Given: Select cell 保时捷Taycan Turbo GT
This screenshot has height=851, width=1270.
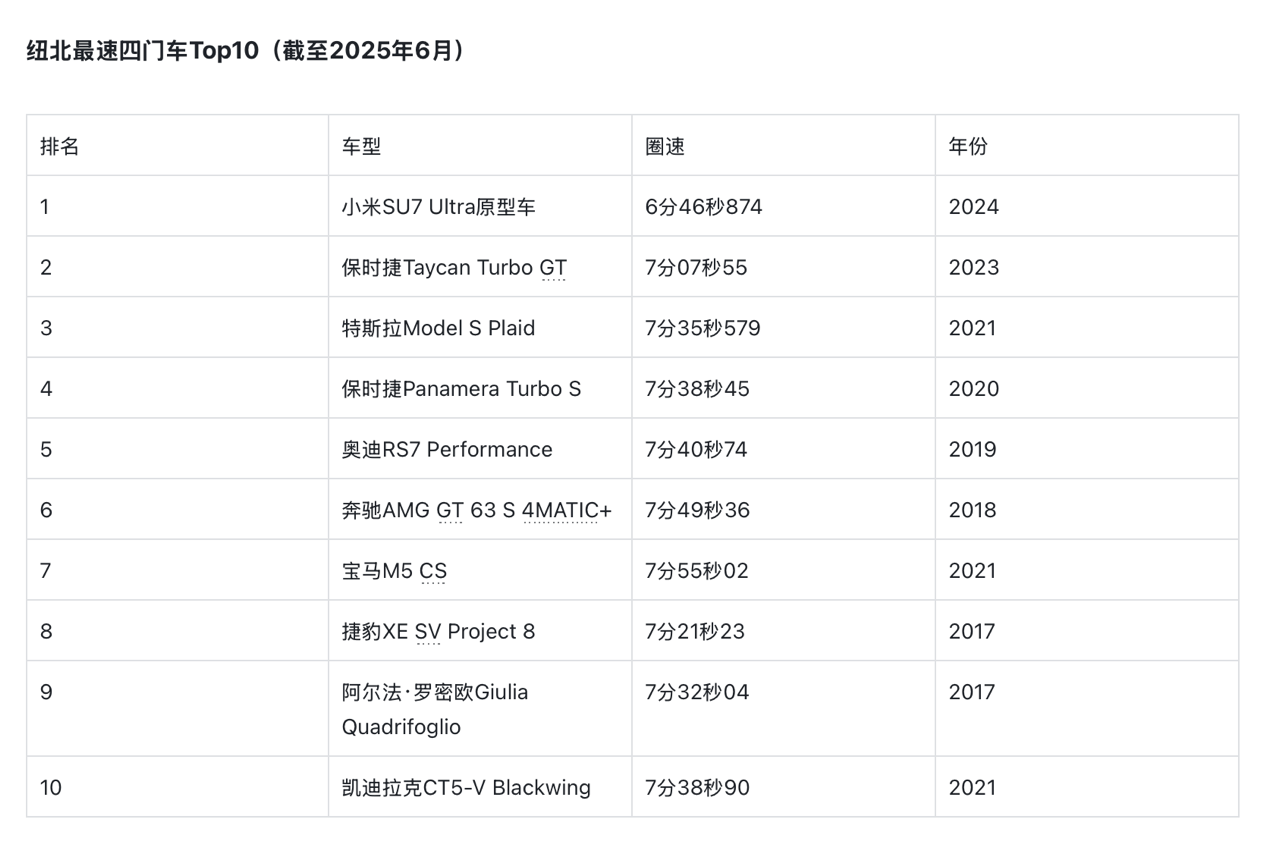Looking at the screenshot, I should click(x=480, y=267).
